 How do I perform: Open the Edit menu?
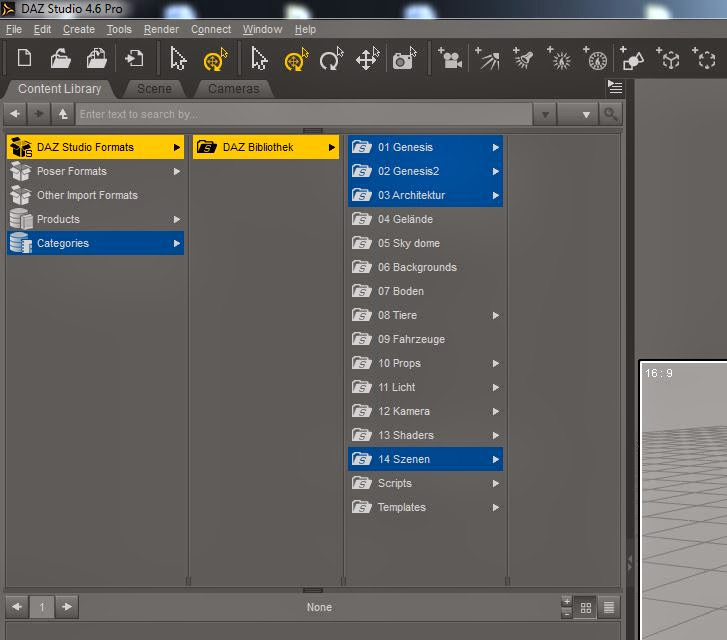coord(42,30)
